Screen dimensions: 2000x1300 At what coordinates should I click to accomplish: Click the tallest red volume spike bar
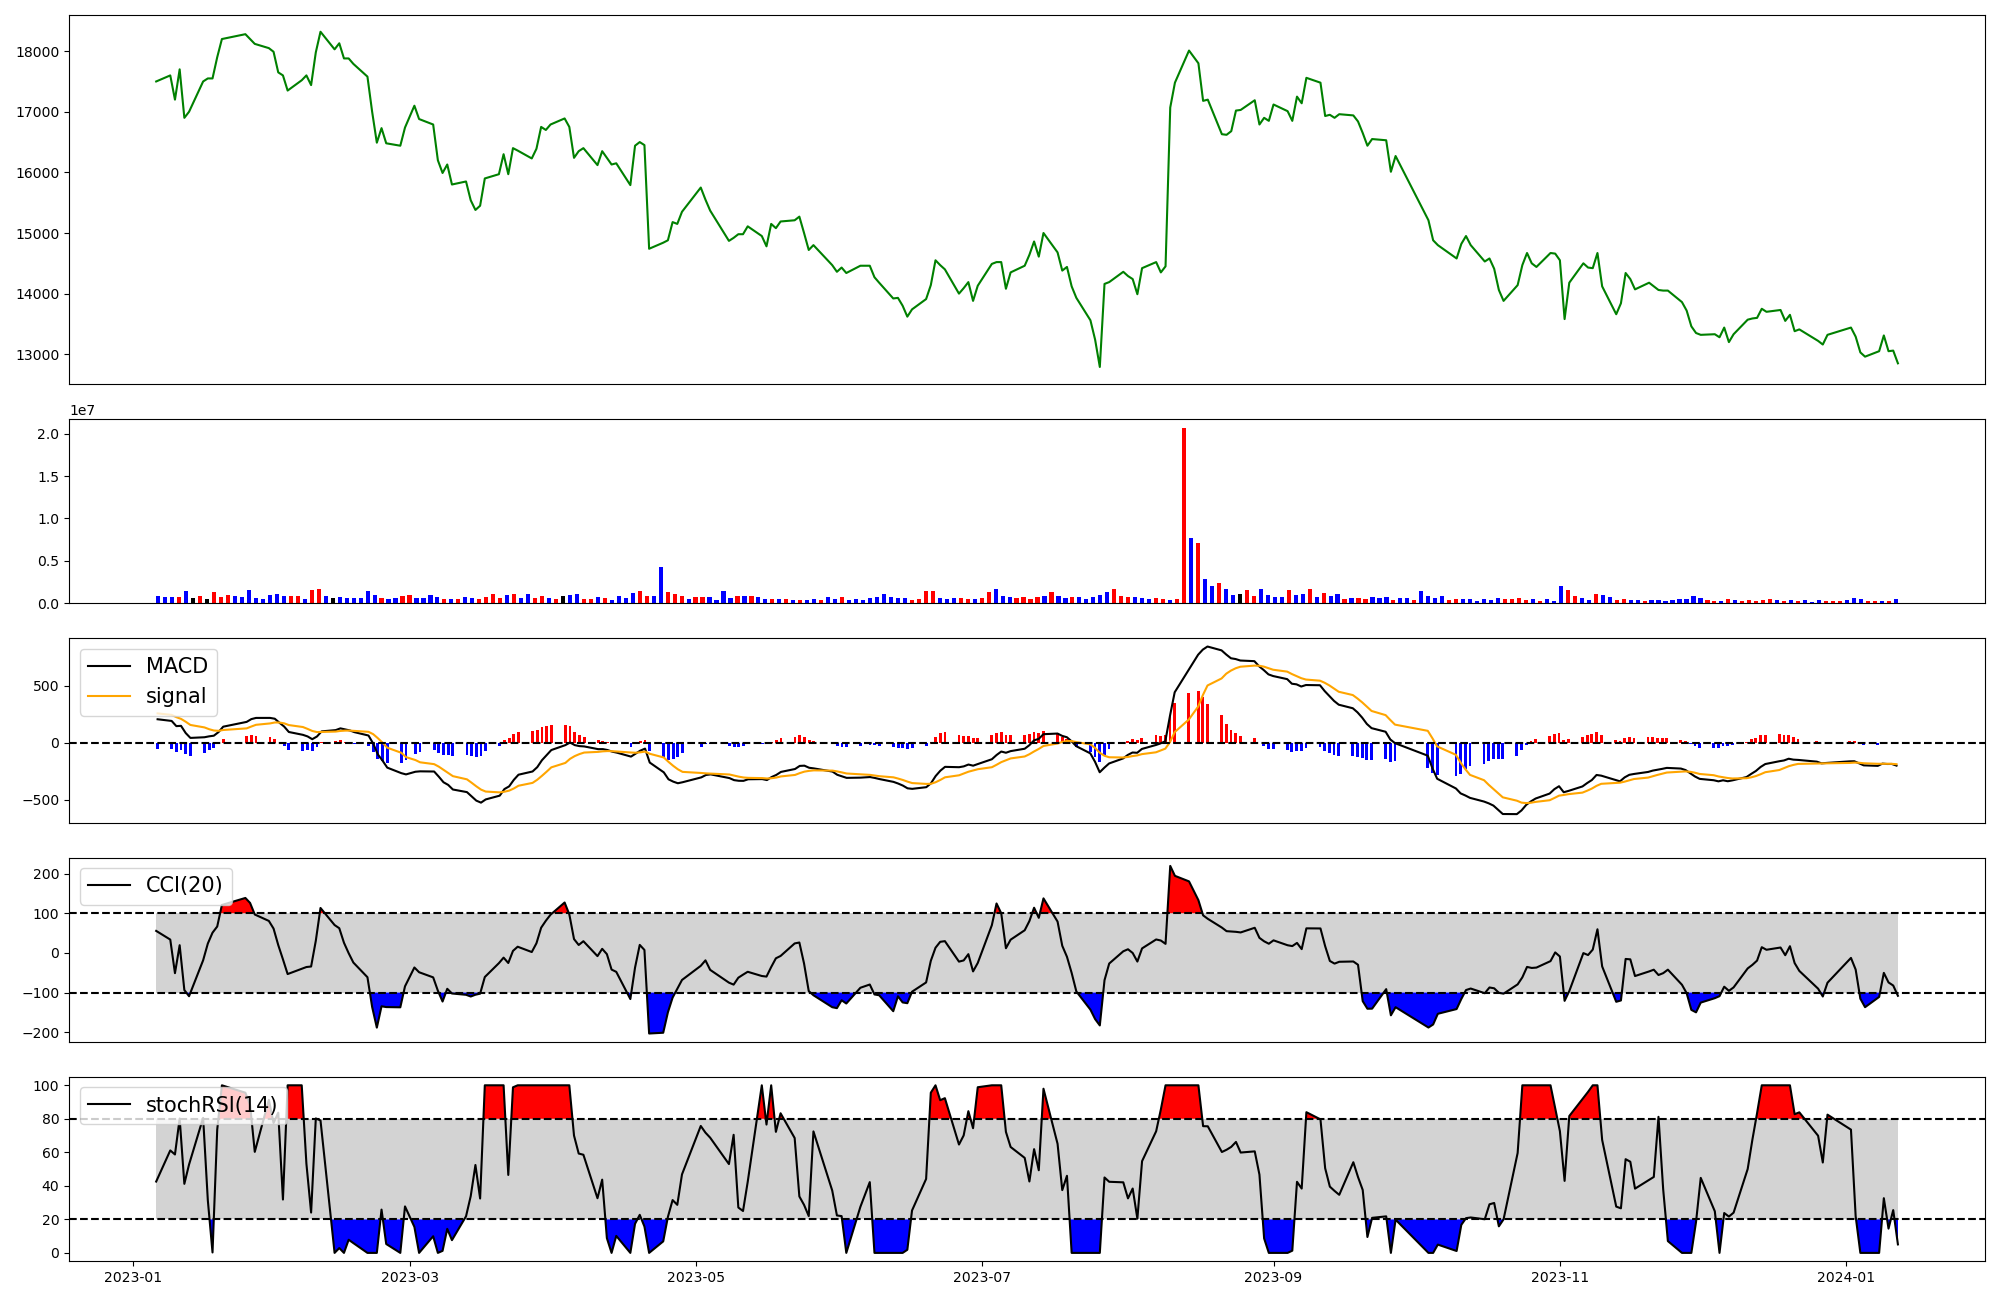(x=1184, y=516)
